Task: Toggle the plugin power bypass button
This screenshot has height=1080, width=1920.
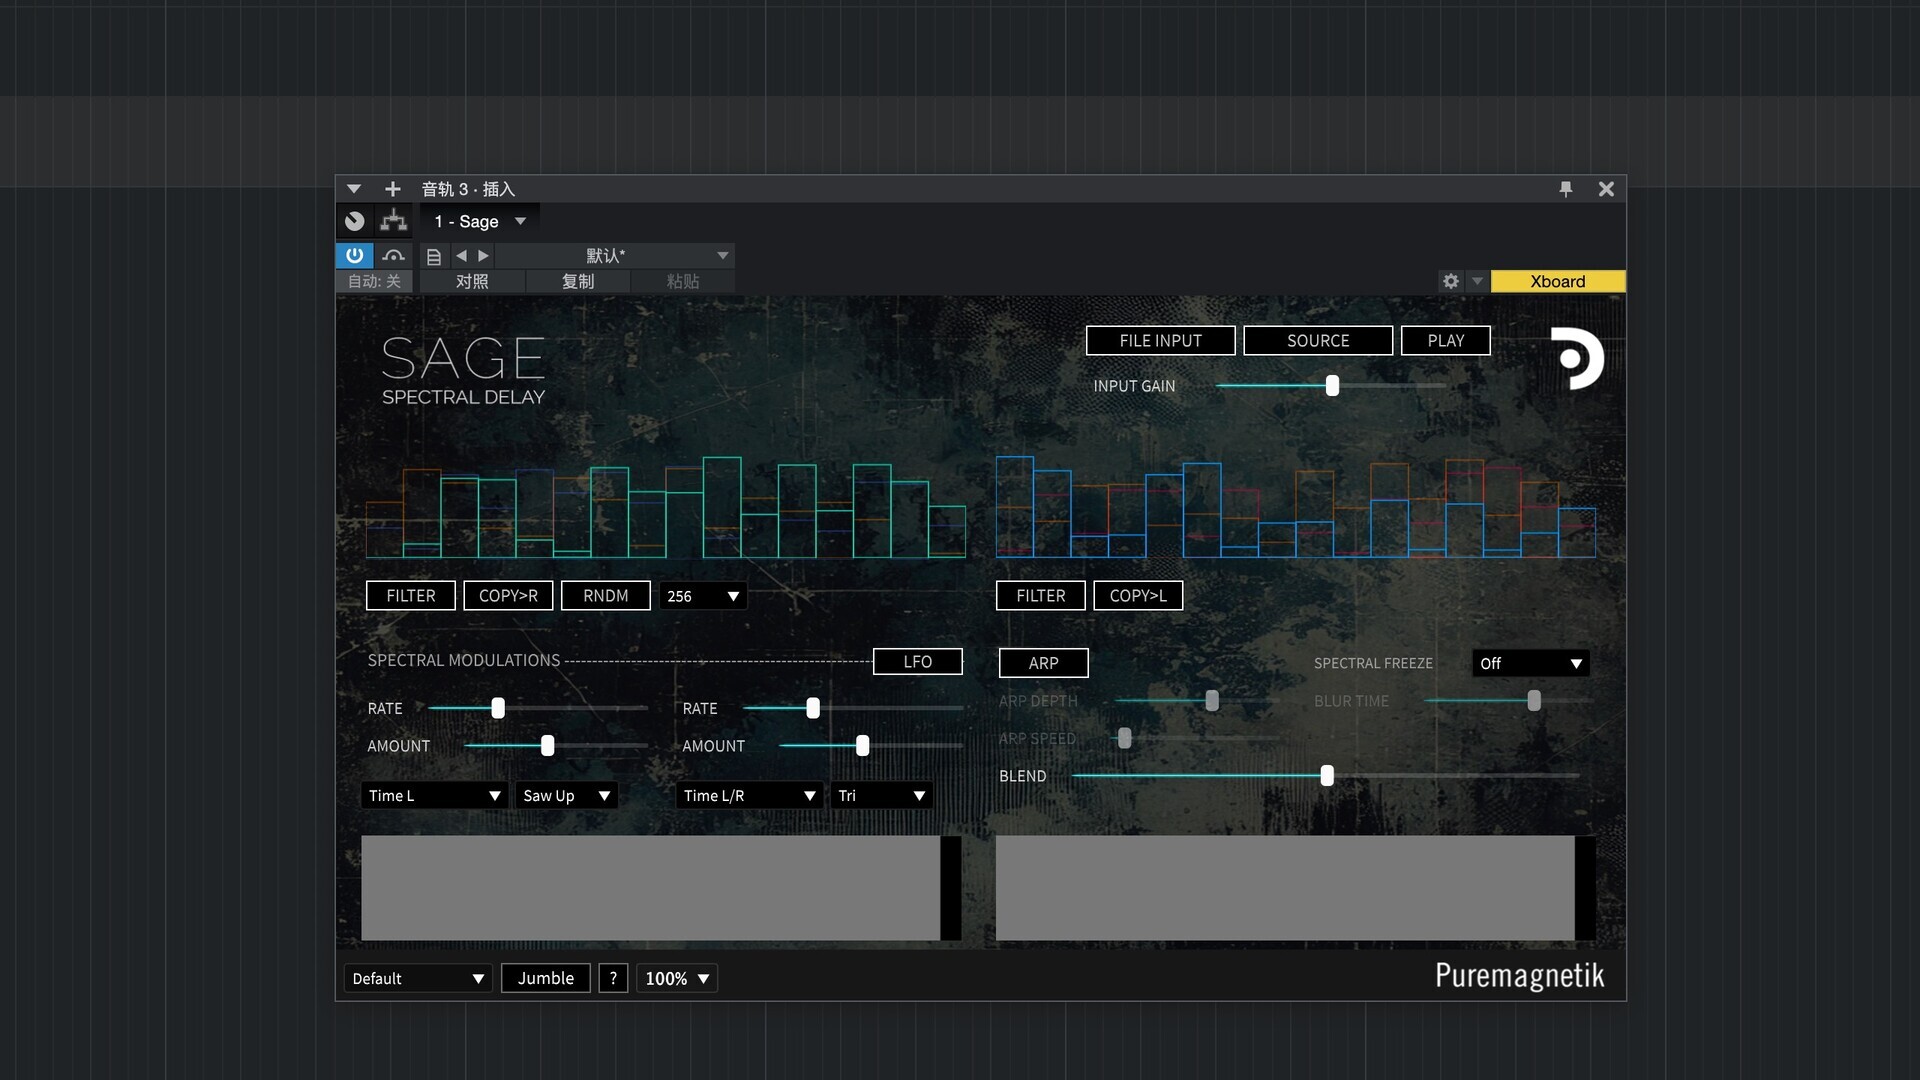Action: (355, 255)
